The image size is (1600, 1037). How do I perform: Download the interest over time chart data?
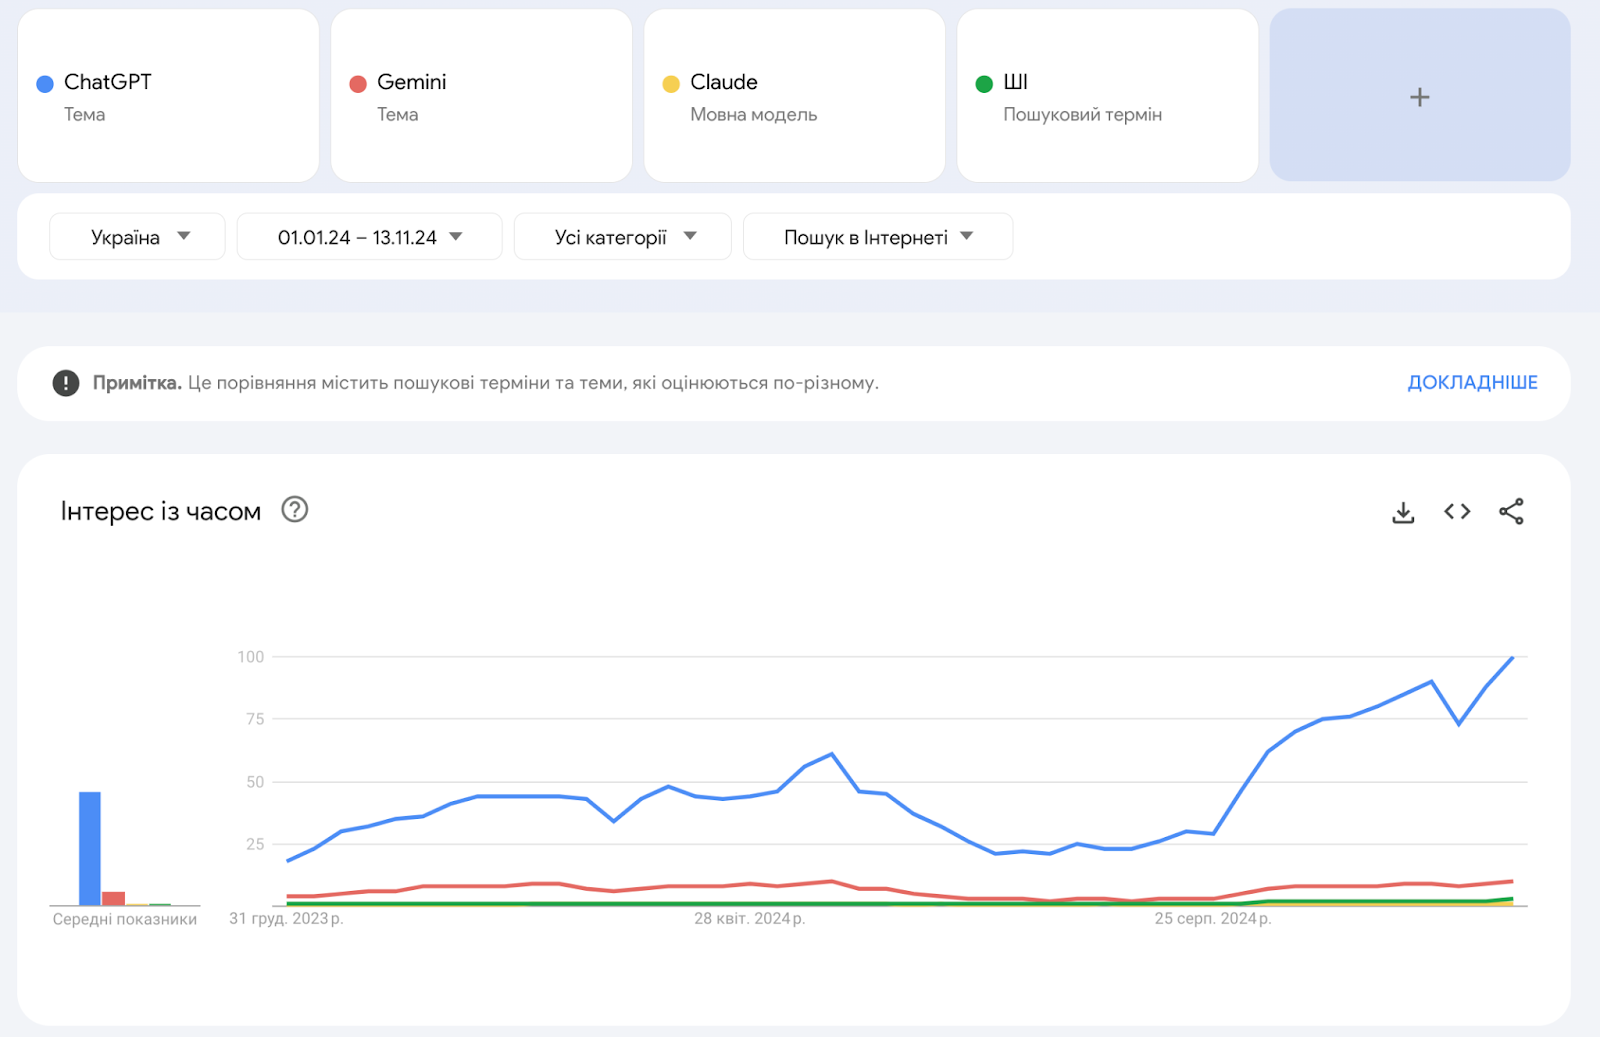coord(1403,512)
